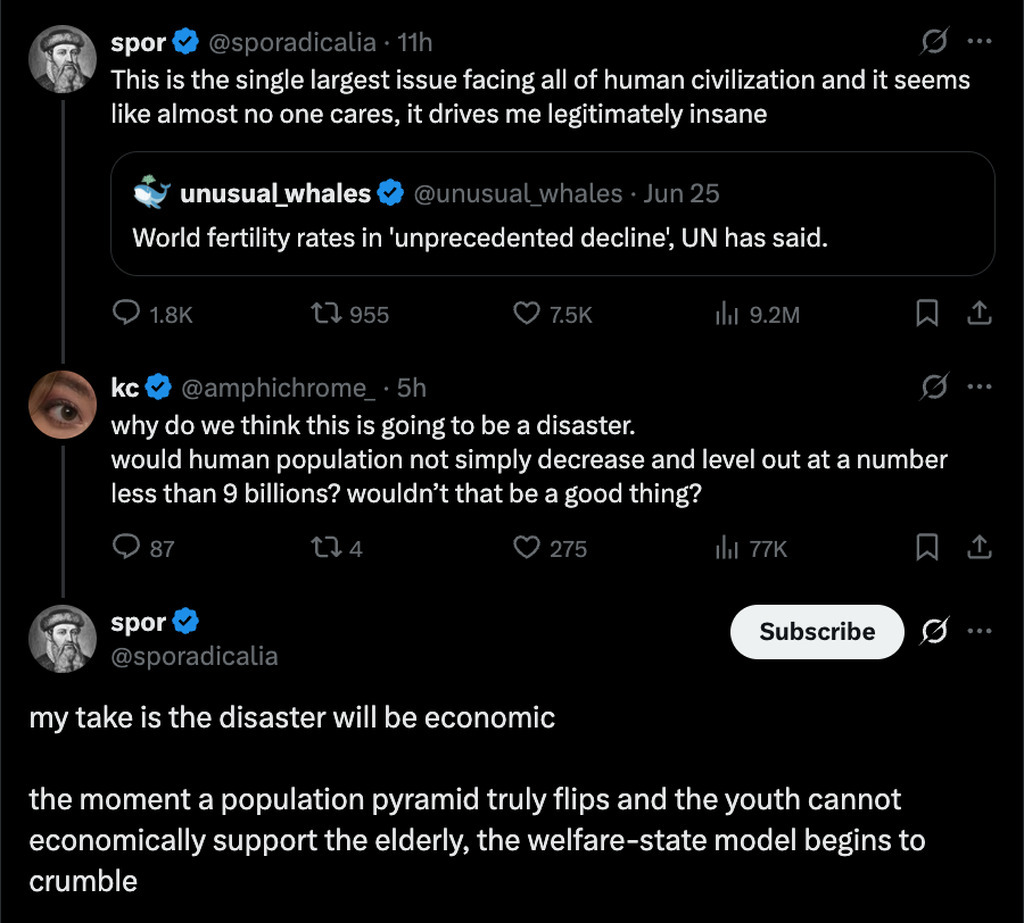Reply to kc's post with 87 replies

[x=126, y=547]
